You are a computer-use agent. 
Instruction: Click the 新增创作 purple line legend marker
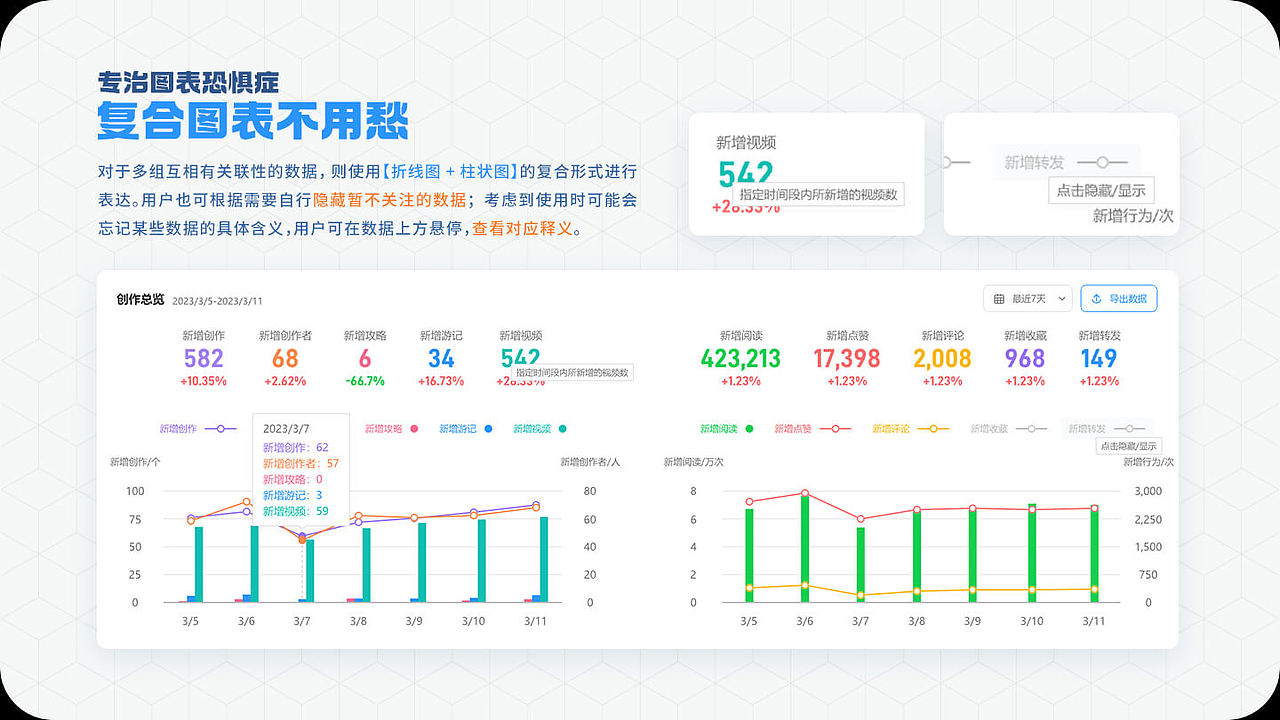pyautogui.click(x=221, y=428)
